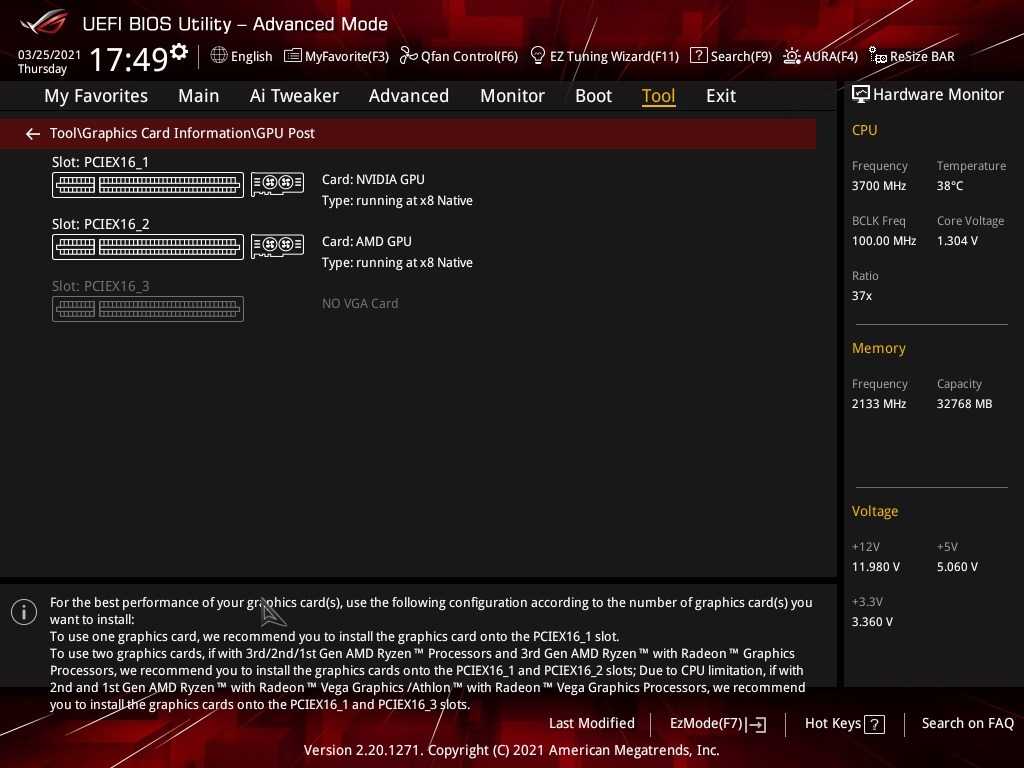
Task: Click the Tool\Graphics Card Information\GPU Post breadcrumb
Action: click(182, 133)
